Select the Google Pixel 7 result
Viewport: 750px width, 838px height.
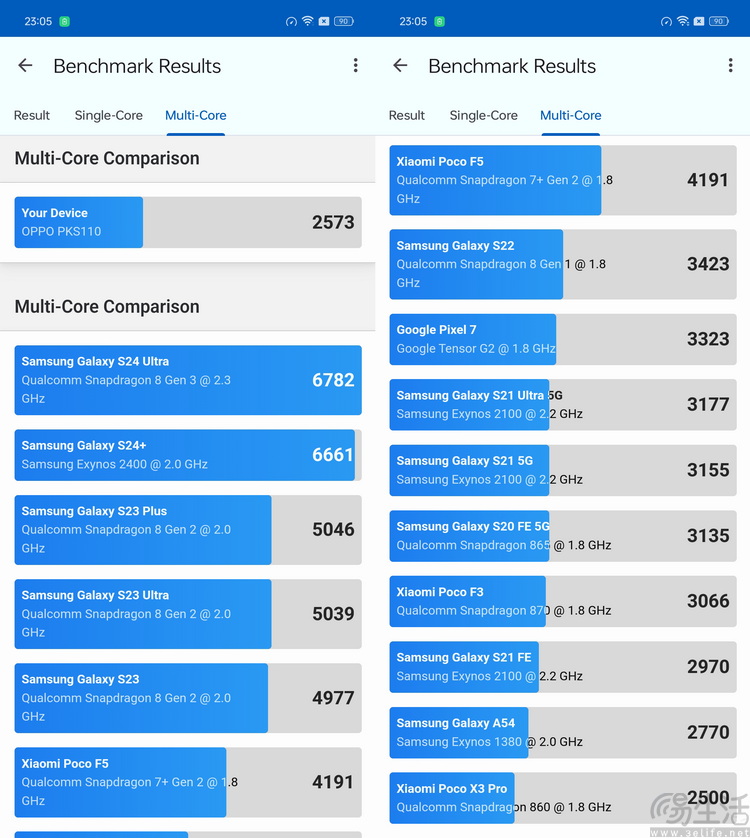pyautogui.click(x=563, y=339)
